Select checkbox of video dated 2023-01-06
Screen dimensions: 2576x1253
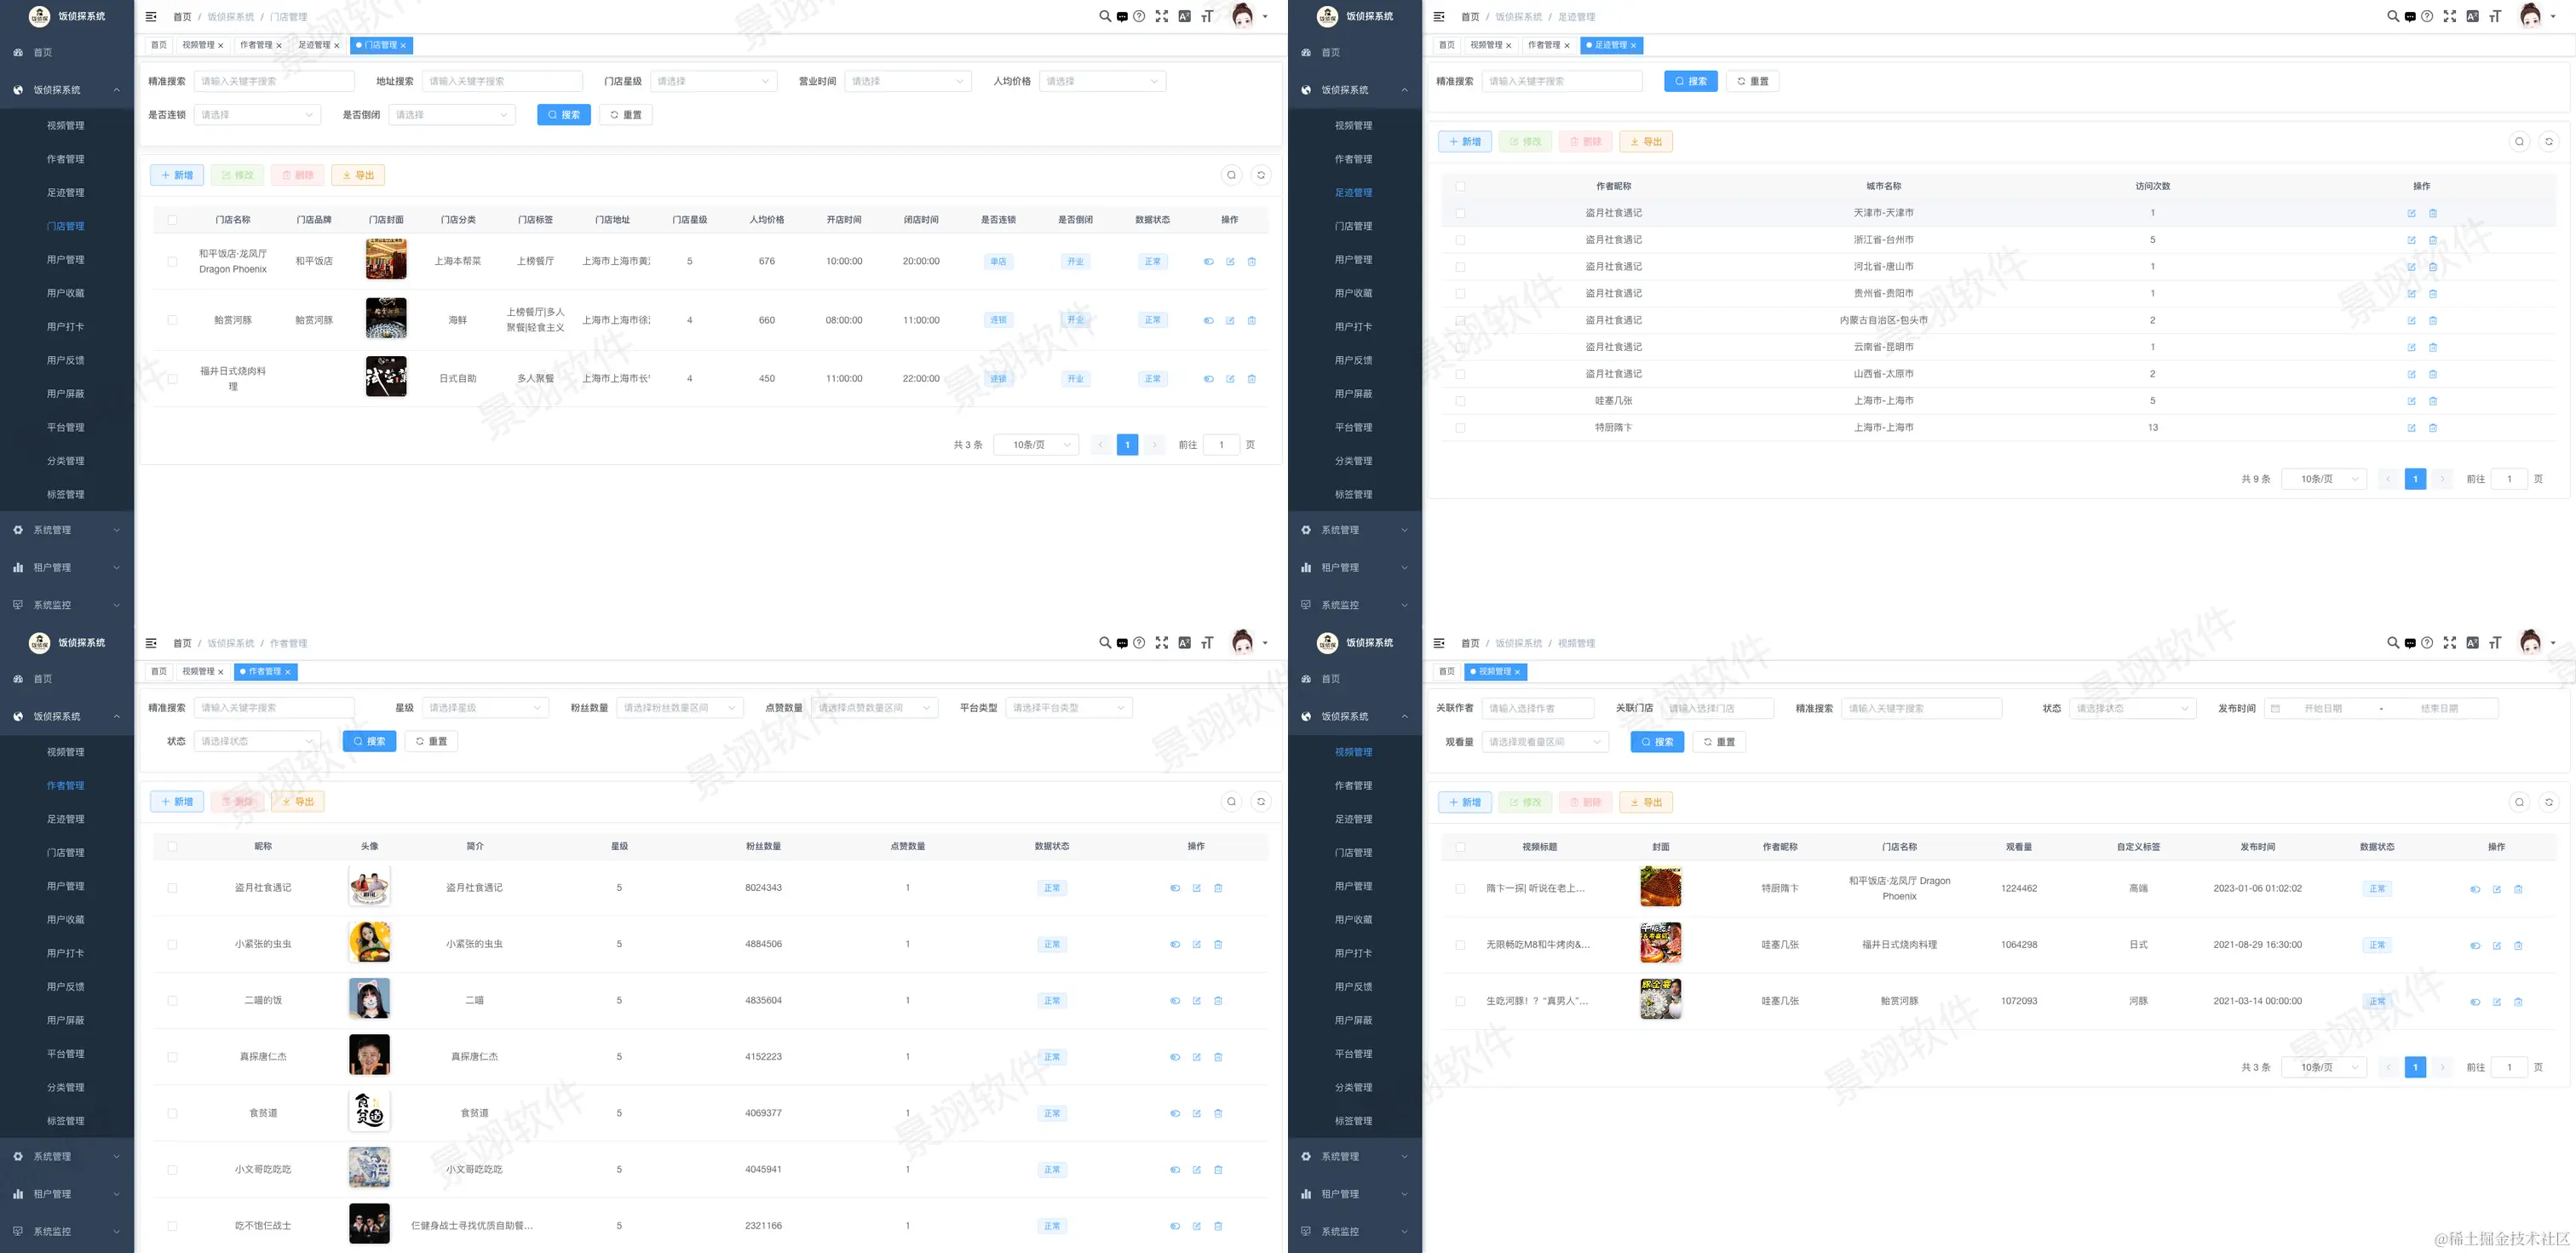tap(1460, 888)
